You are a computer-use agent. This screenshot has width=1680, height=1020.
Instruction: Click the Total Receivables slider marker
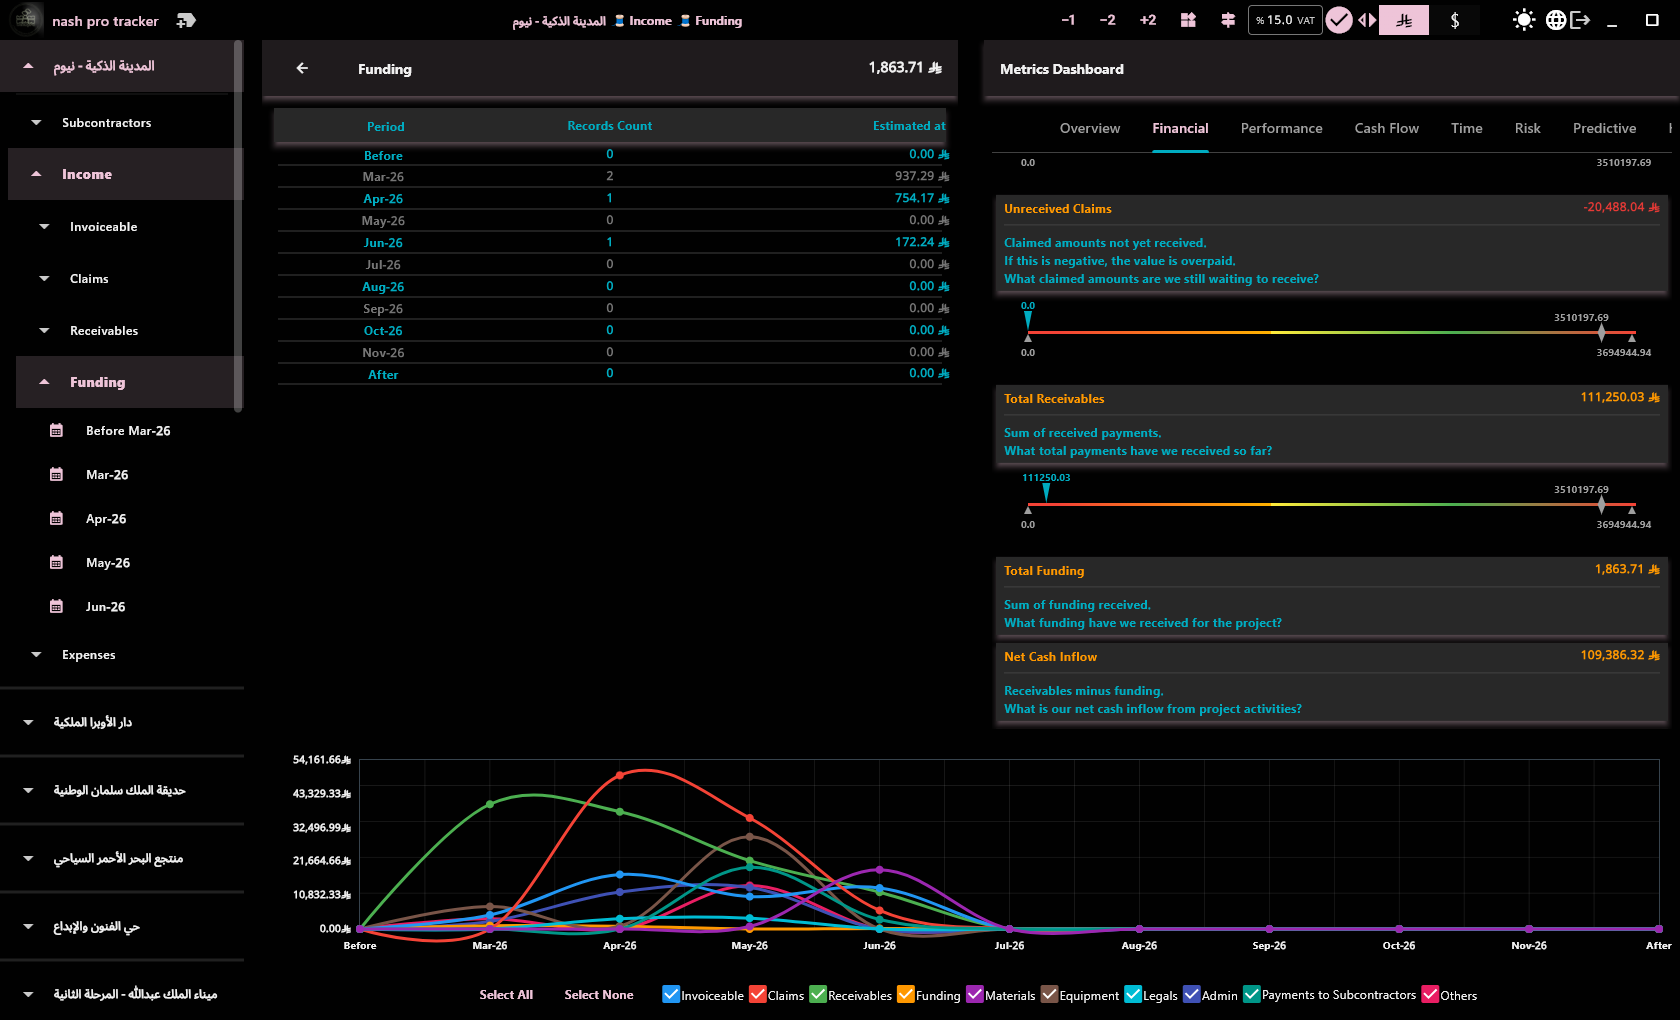(1046, 491)
